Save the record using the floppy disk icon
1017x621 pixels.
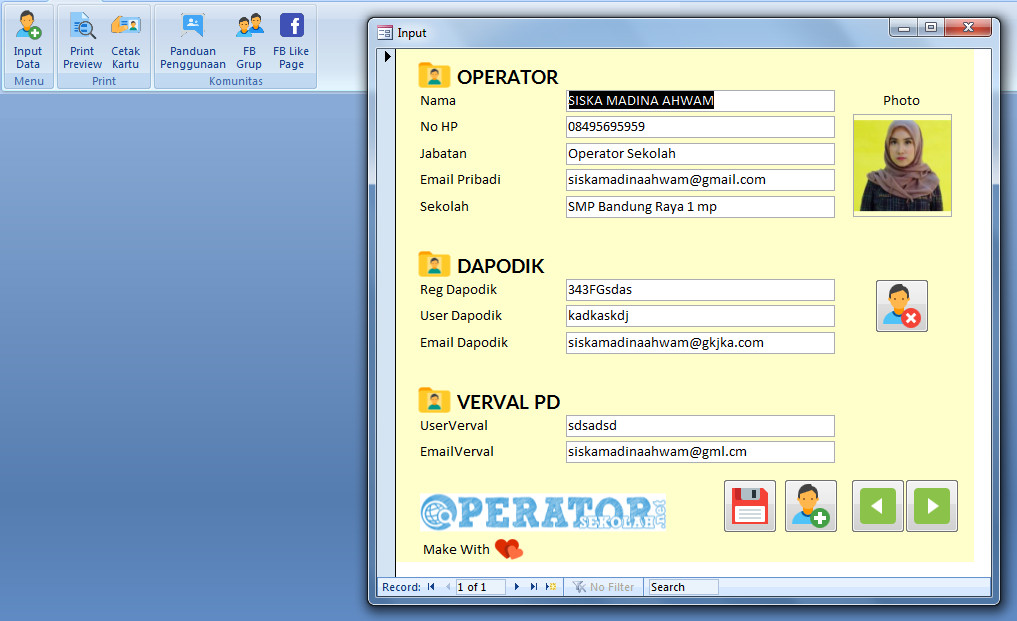click(x=749, y=505)
